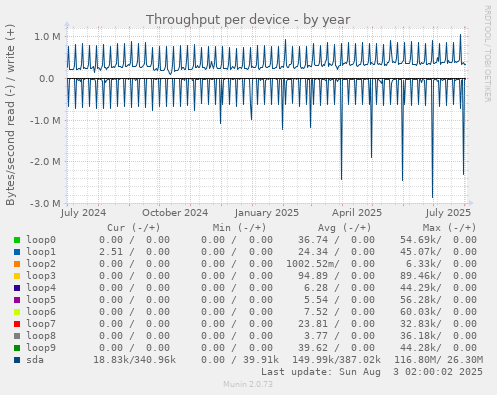The height and width of the screenshot is (395, 497).
Task: Click the sda average value 149.99k/387.02k
Action: tap(336, 360)
